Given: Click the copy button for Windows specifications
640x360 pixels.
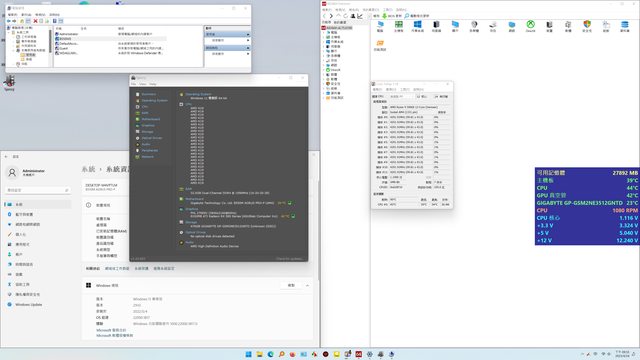Looking at the screenshot, I should click(291, 285).
